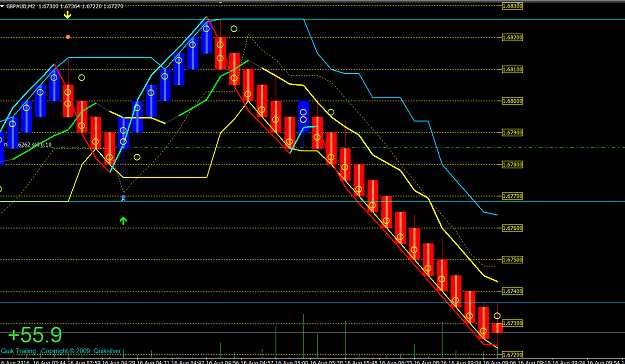Click the green up arrow signal marker

pos(123,220)
